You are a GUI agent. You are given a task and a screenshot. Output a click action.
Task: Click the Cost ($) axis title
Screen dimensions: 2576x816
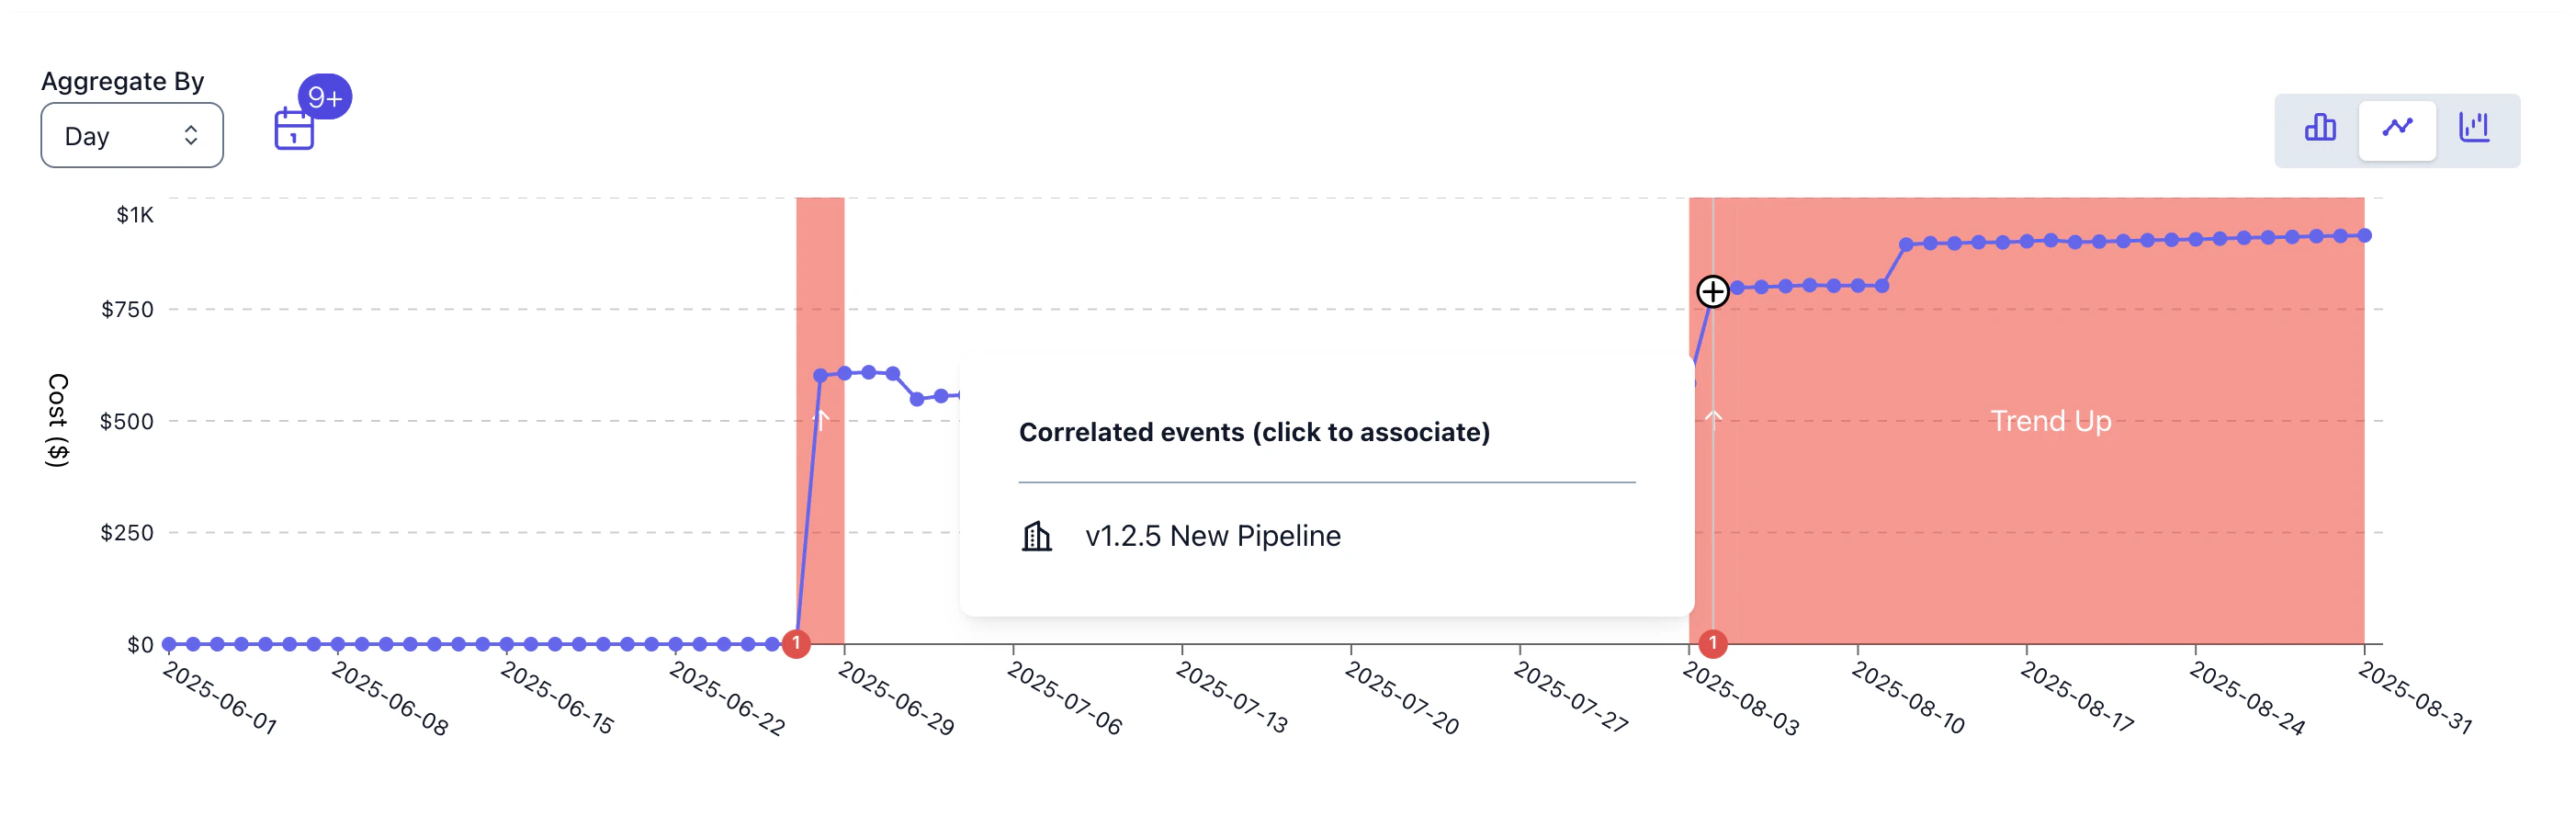[55, 421]
